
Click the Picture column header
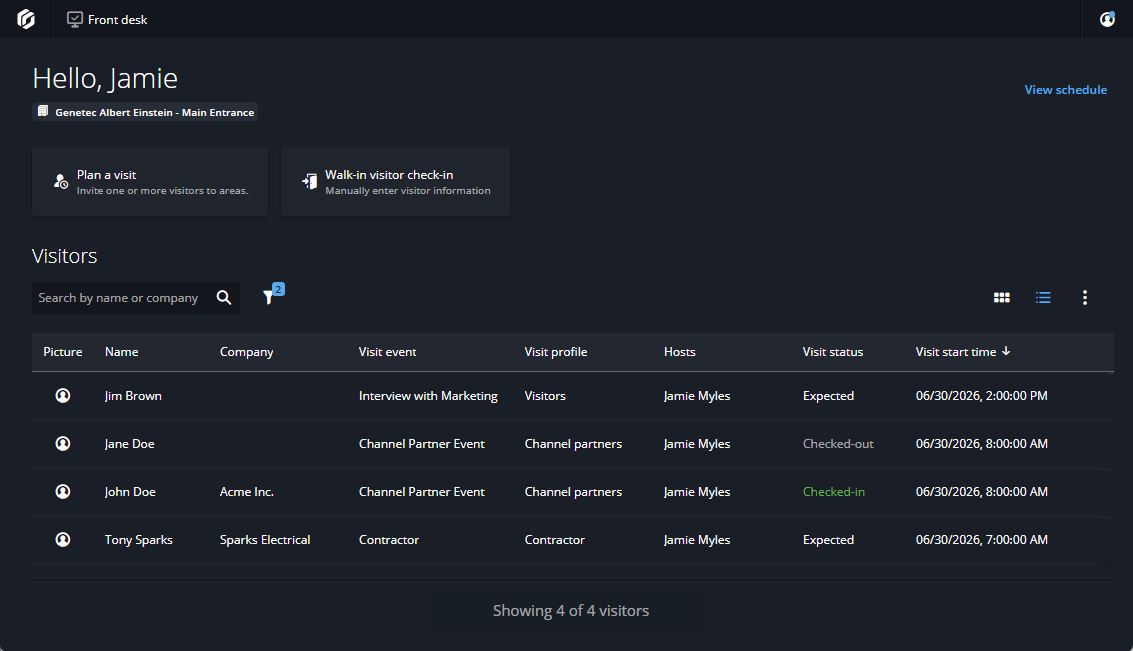pyautogui.click(x=63, y=352)
